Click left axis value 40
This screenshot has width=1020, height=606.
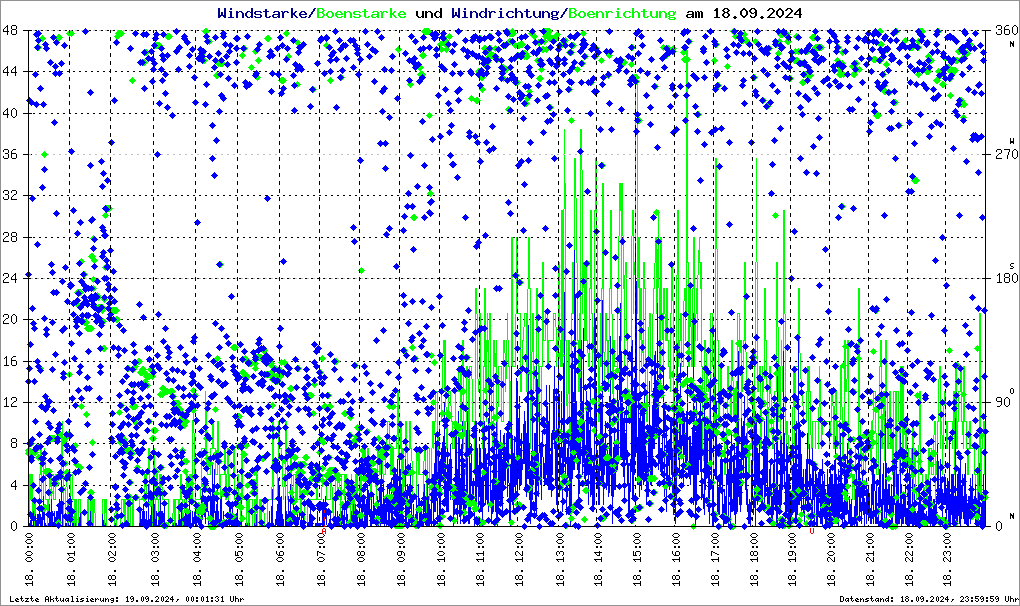click(9, 113)
